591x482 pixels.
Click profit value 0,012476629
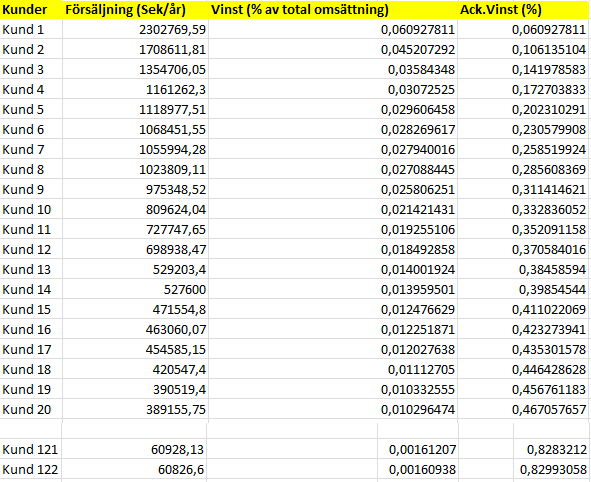click(x=333, y=309)
